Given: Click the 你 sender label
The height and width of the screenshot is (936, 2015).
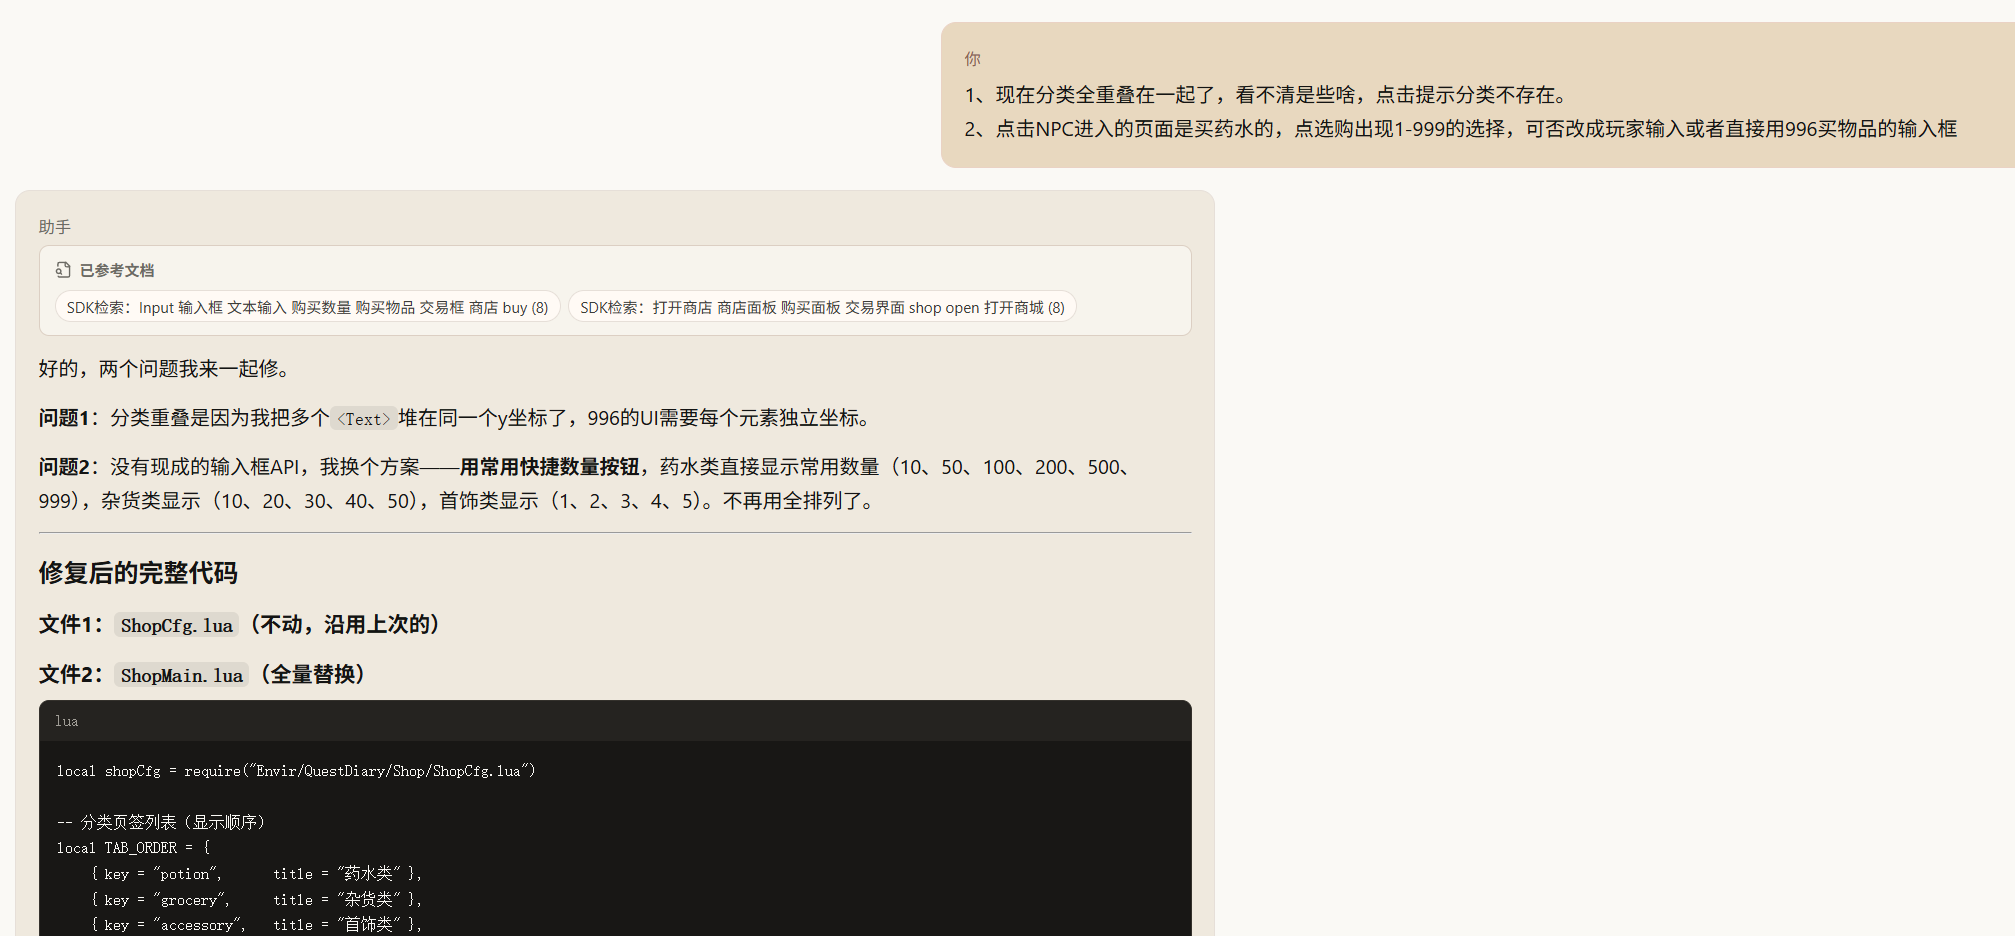Looking at the screenshot, I should point(972,59).
